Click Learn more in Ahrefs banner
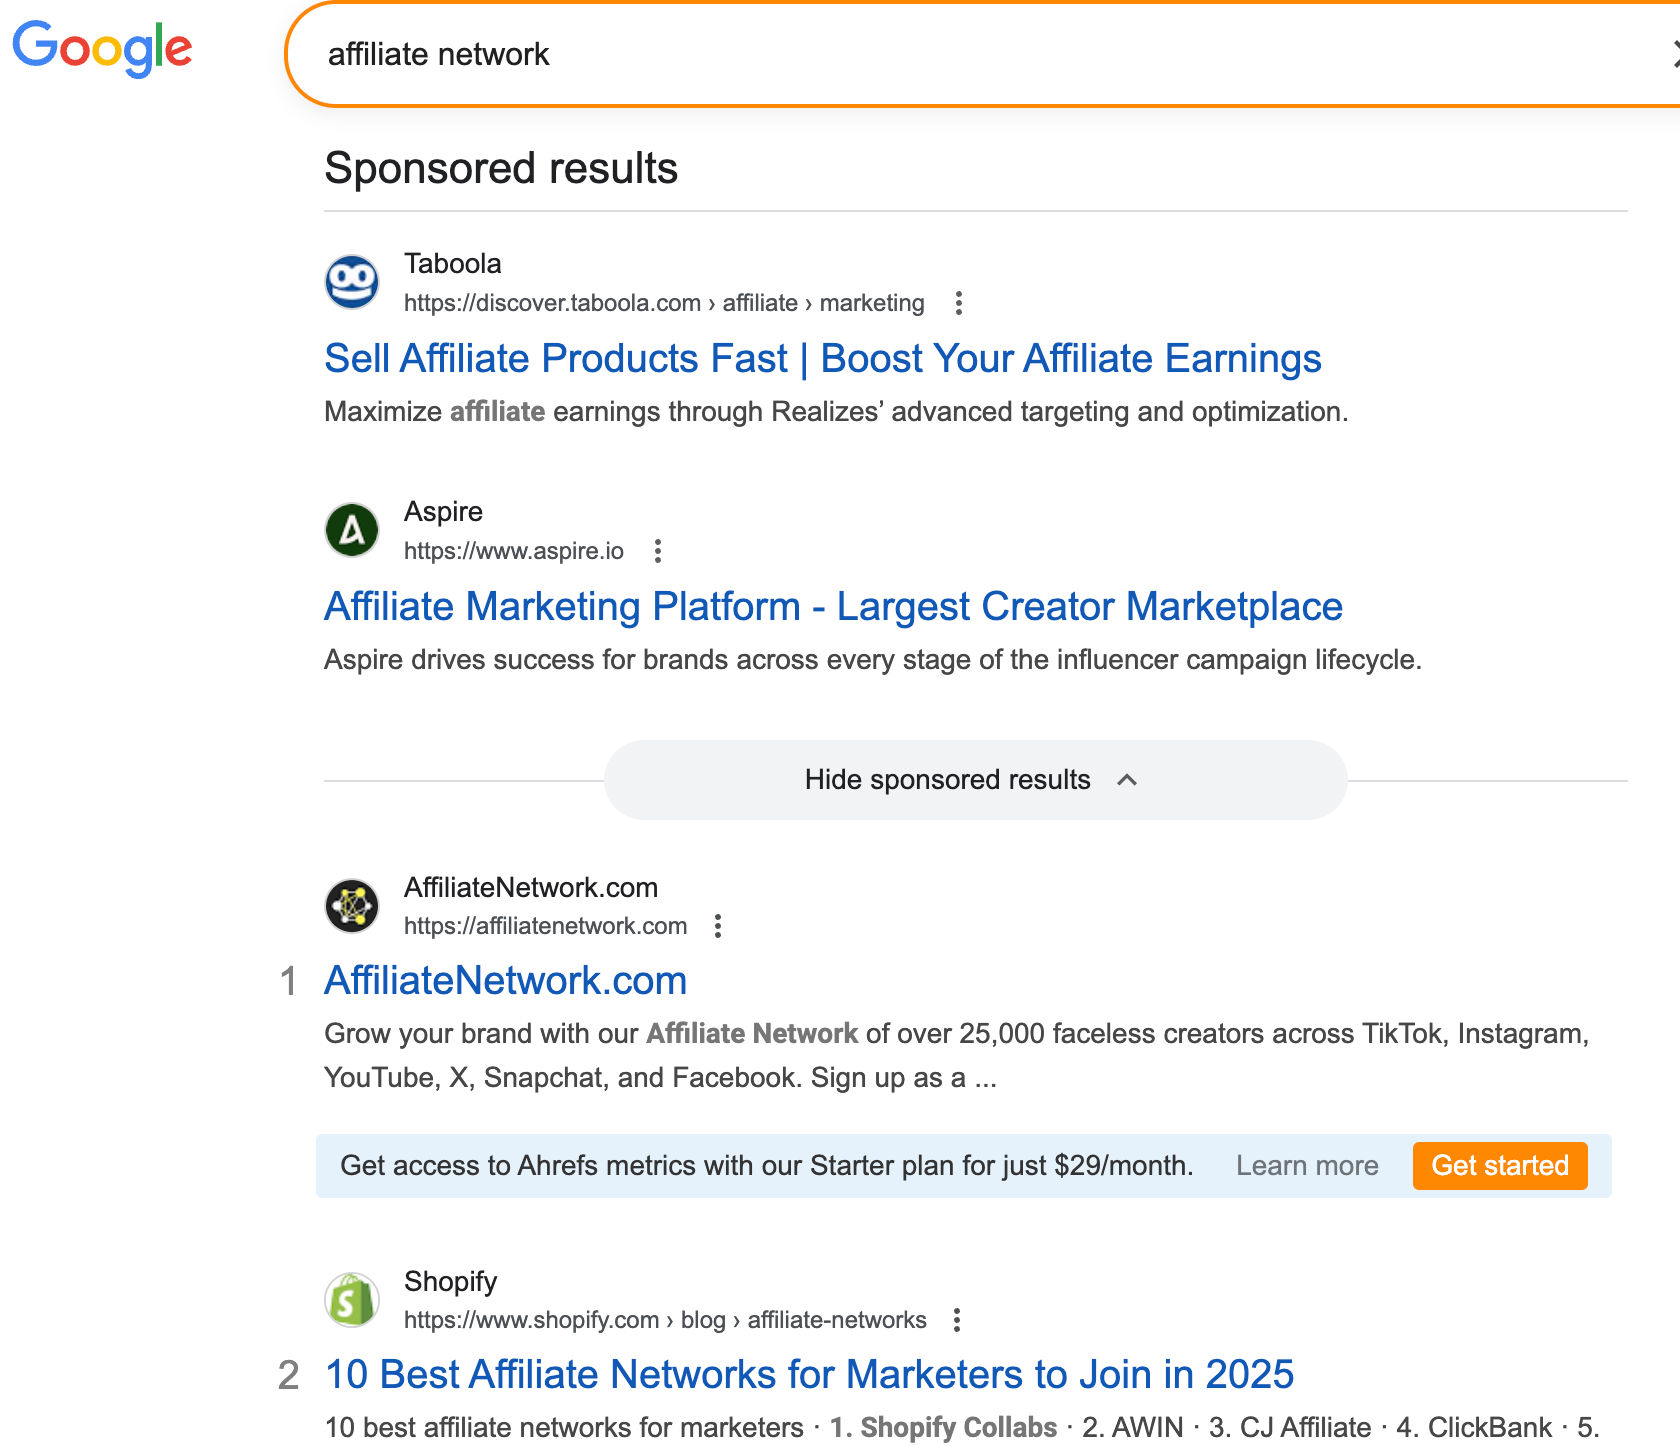Screen dimensions: 1680x1446 1306,1166
